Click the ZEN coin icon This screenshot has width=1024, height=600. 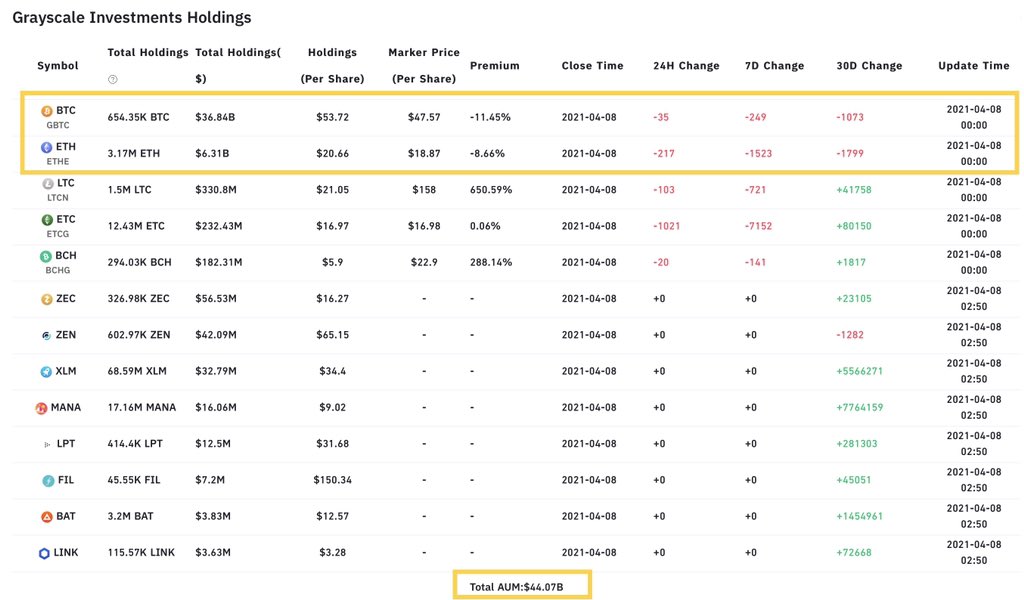[x=46, y=336]
